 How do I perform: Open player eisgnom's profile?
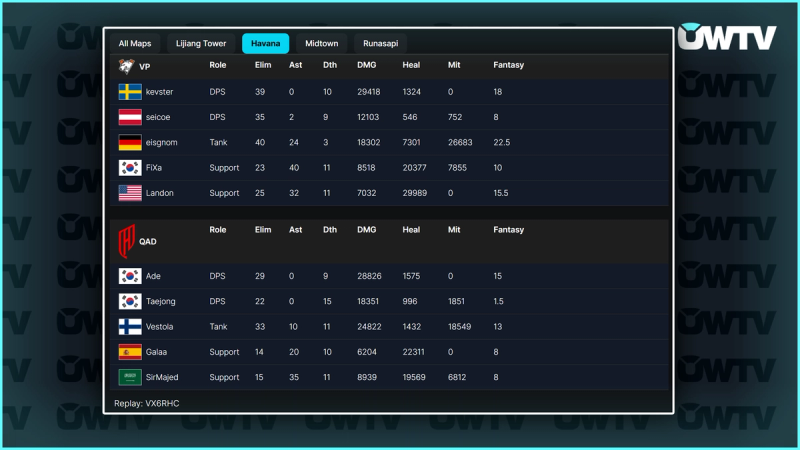[x=161, y=142]
